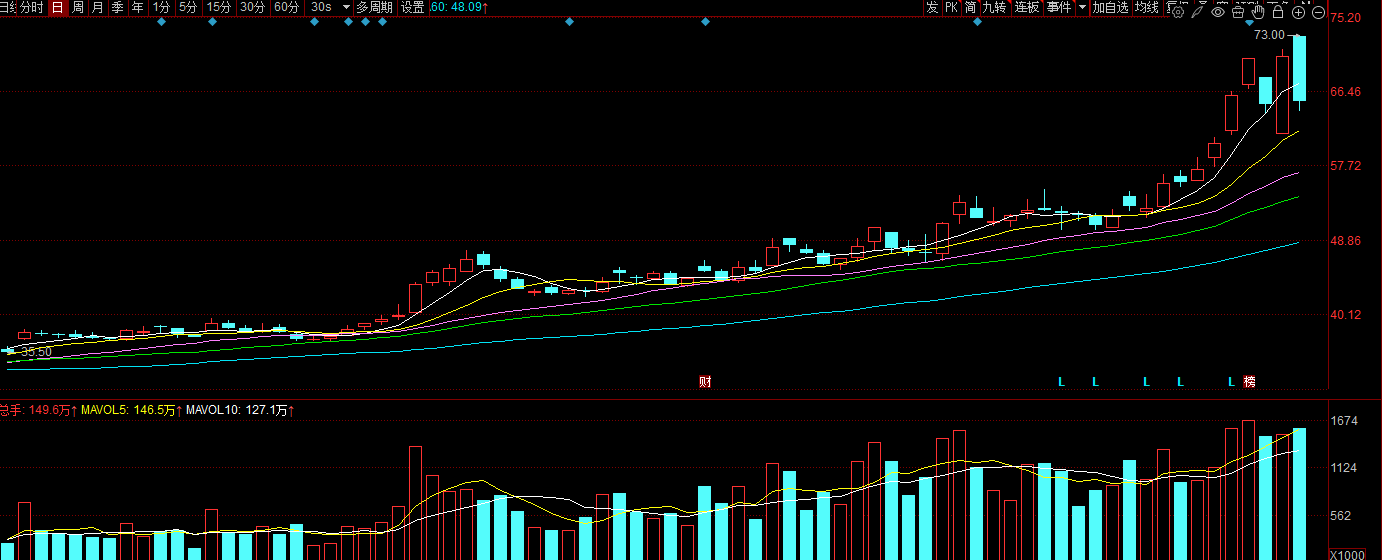
Task: Click the 榜 ranking marker on chart
Action: click(1249, 381)
